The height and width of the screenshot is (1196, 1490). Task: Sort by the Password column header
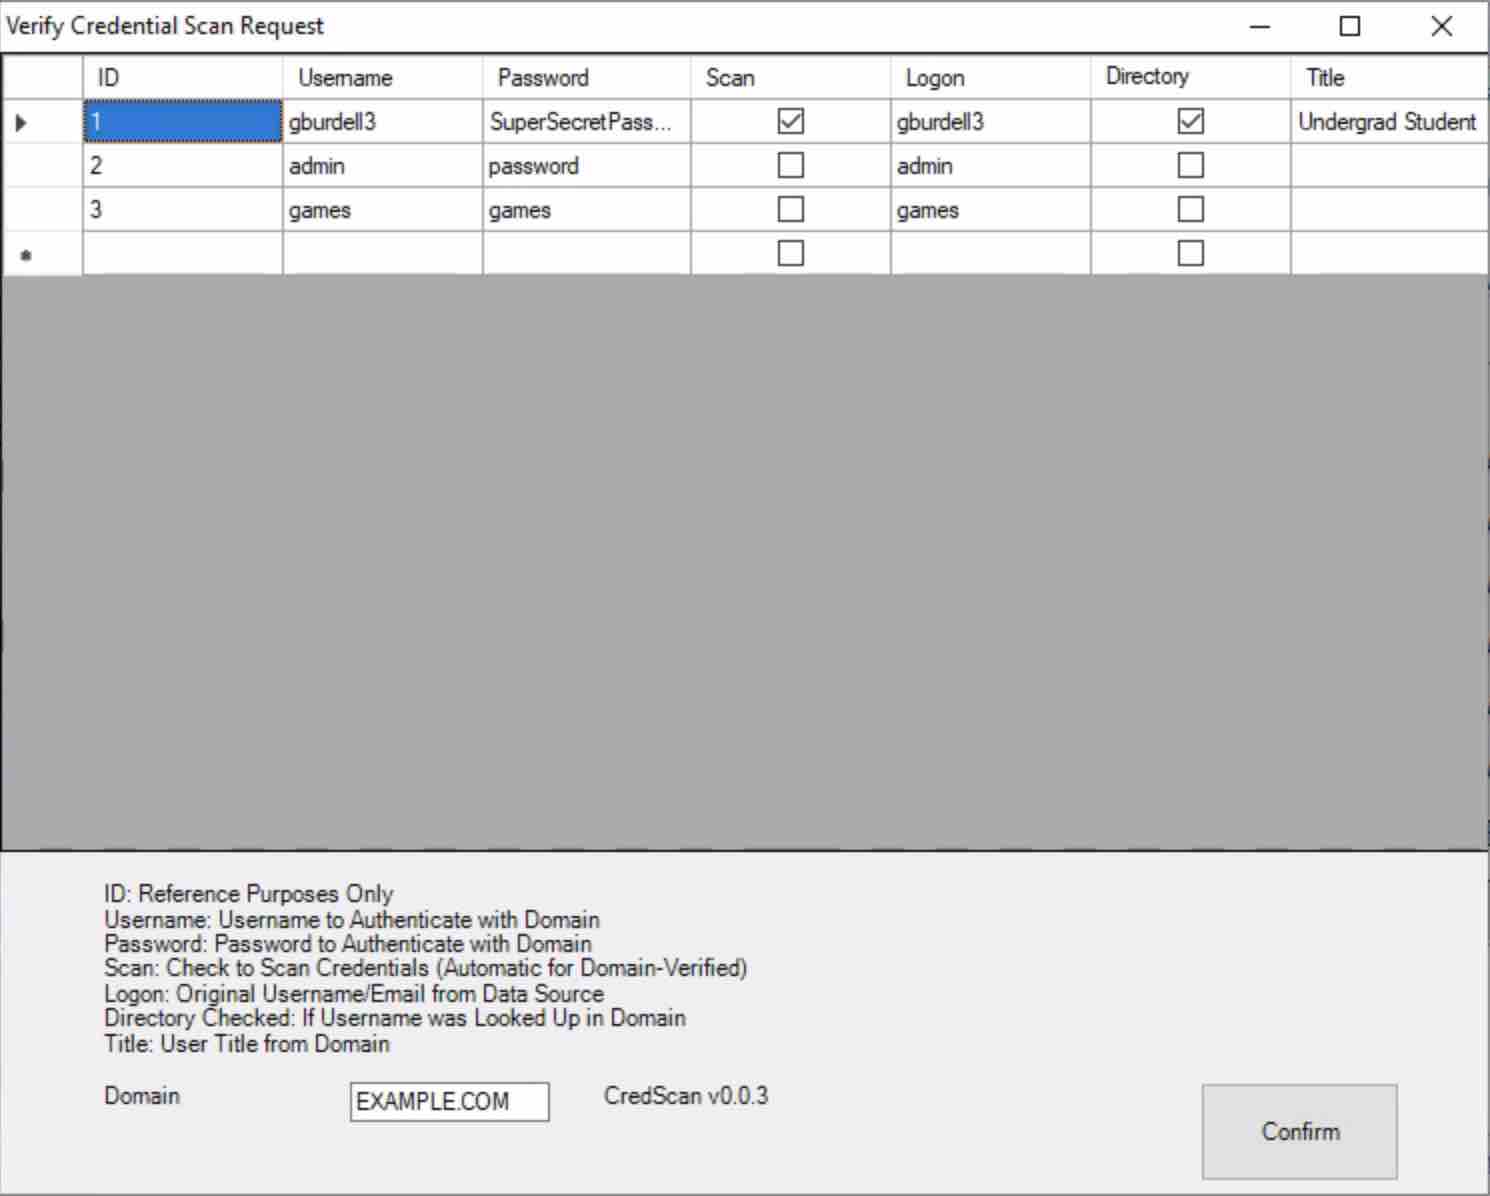tap(585, 77)
